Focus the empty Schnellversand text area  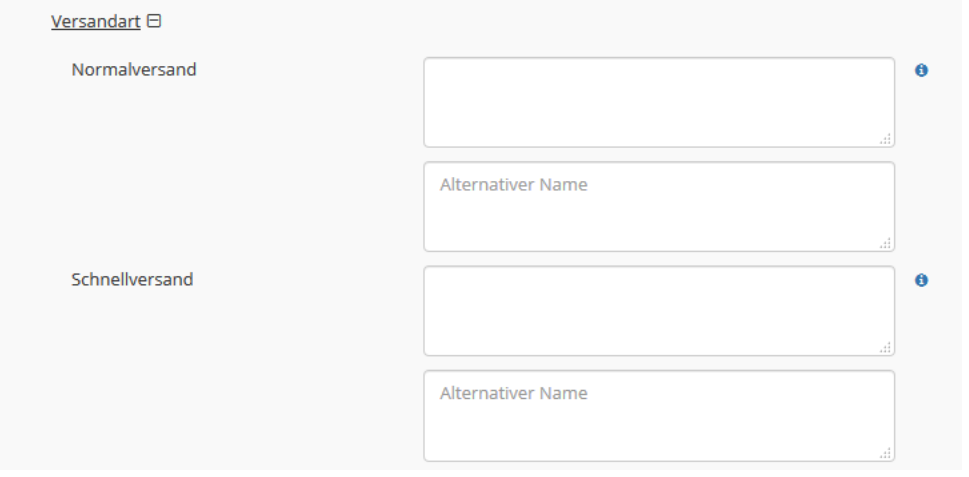[659, 311]
